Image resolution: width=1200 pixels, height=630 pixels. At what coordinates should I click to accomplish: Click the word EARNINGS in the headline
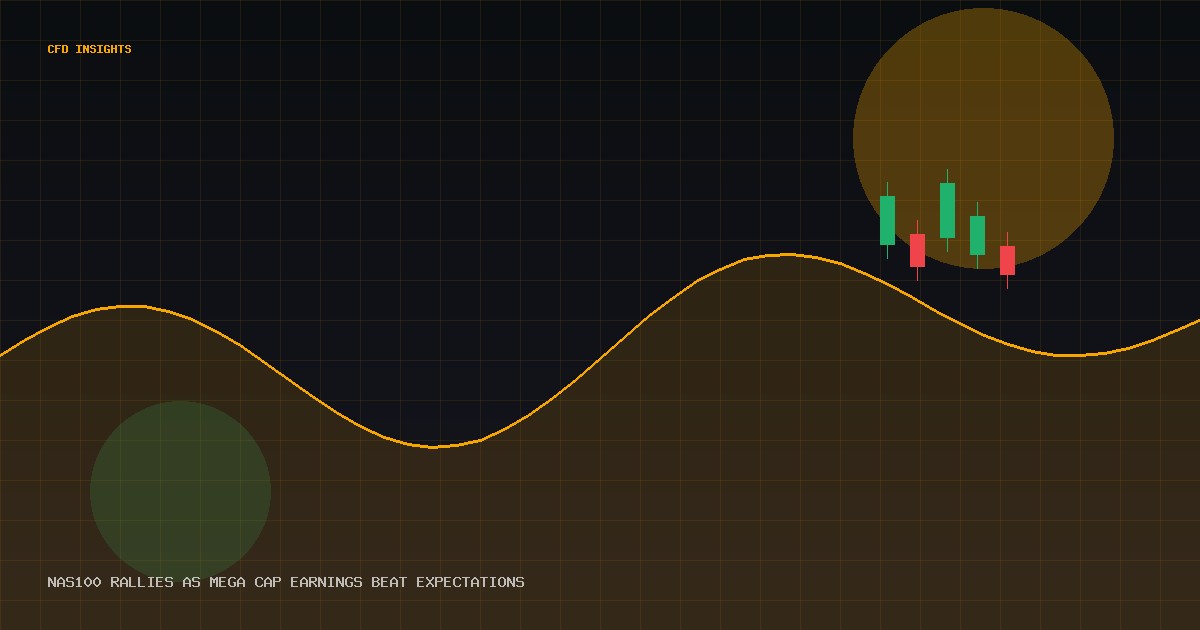326,582
